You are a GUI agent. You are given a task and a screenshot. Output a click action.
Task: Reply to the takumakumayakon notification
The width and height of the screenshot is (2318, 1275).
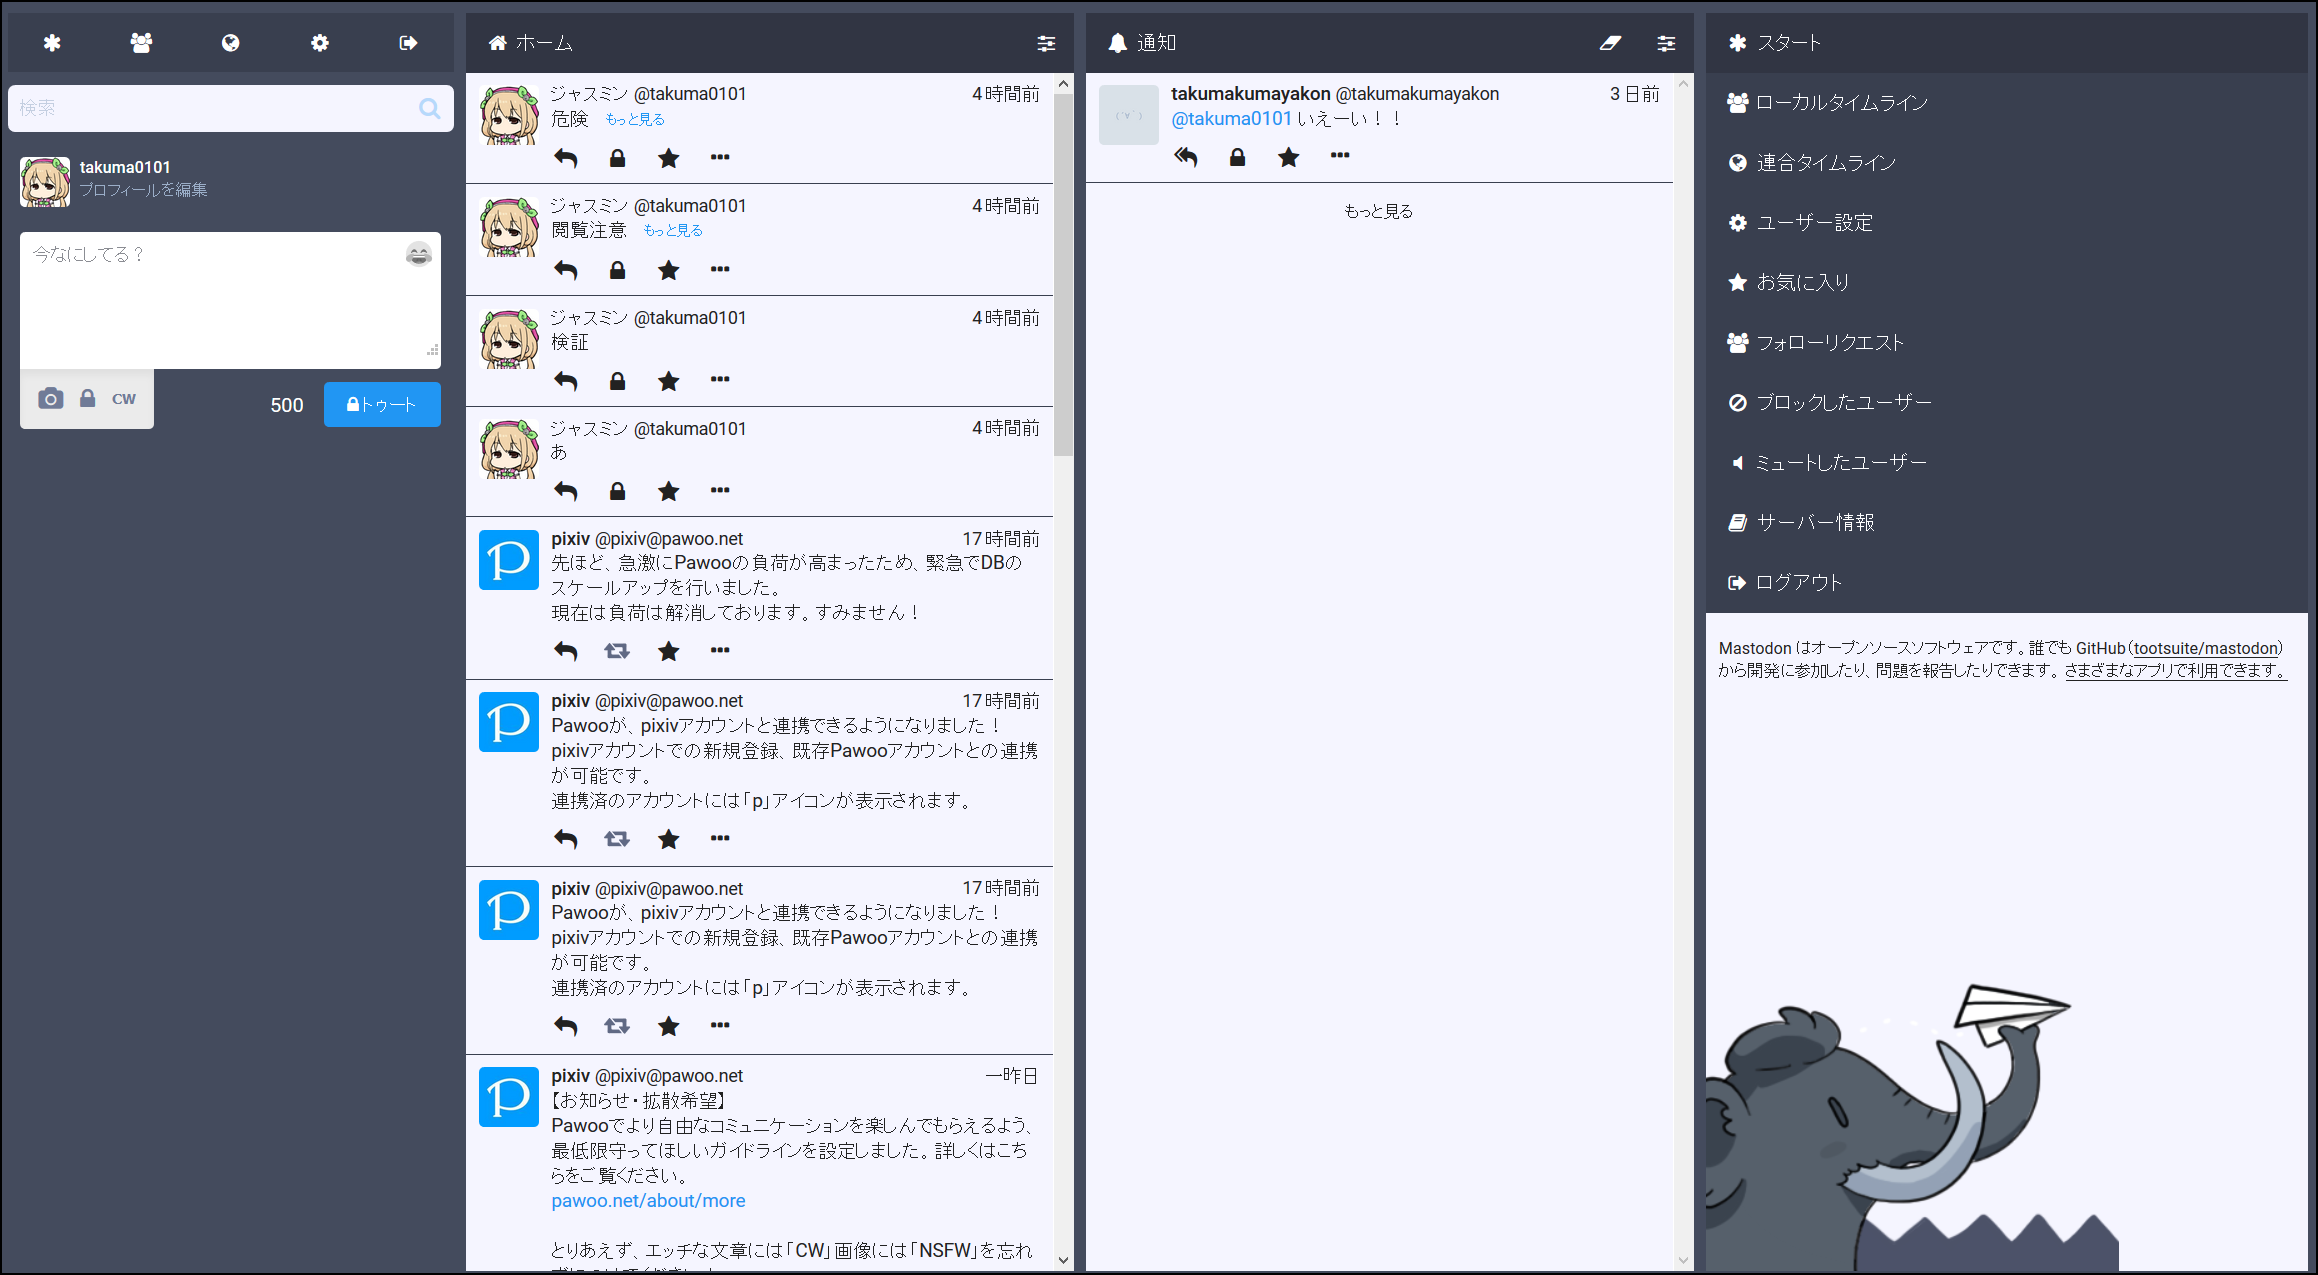1186,157
